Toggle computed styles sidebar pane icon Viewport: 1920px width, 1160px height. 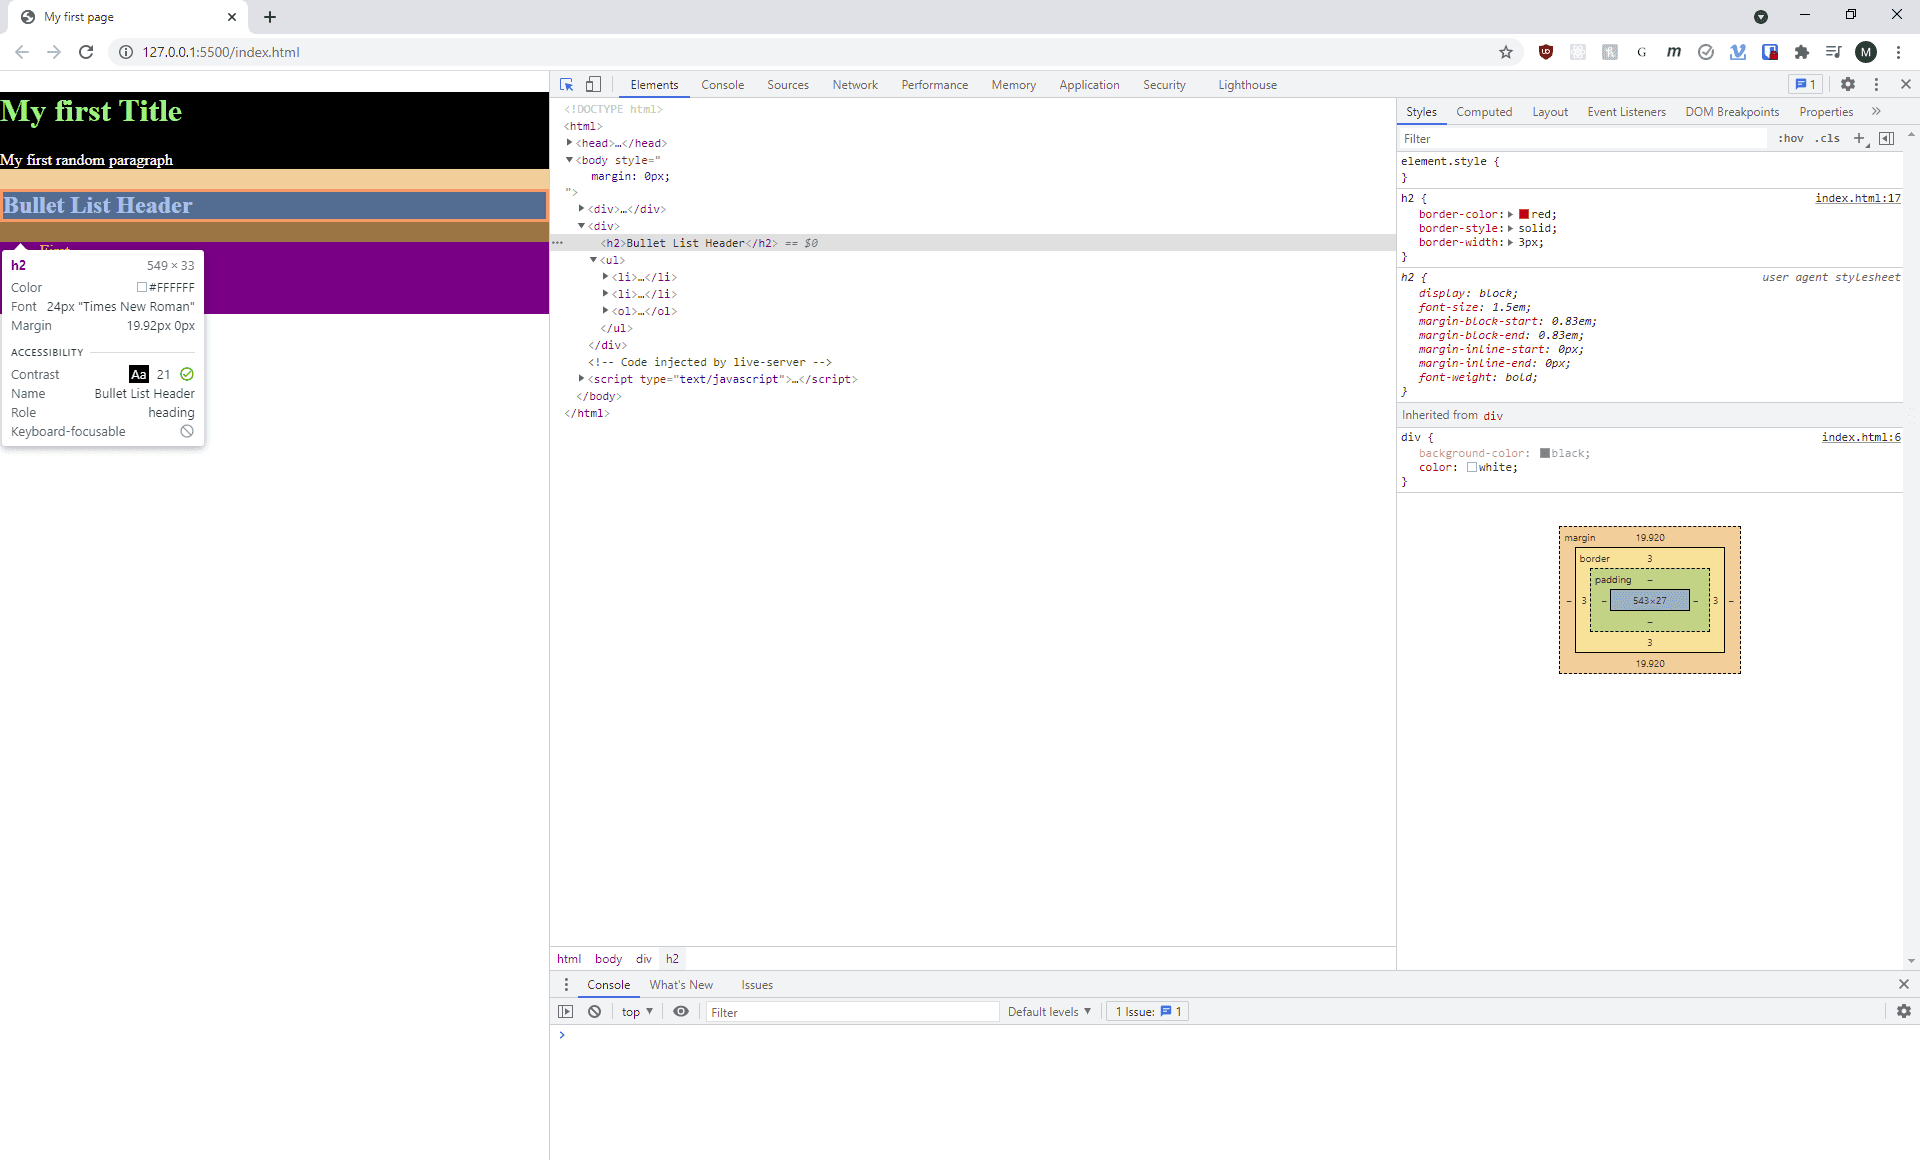click(x=1886, y=139)
